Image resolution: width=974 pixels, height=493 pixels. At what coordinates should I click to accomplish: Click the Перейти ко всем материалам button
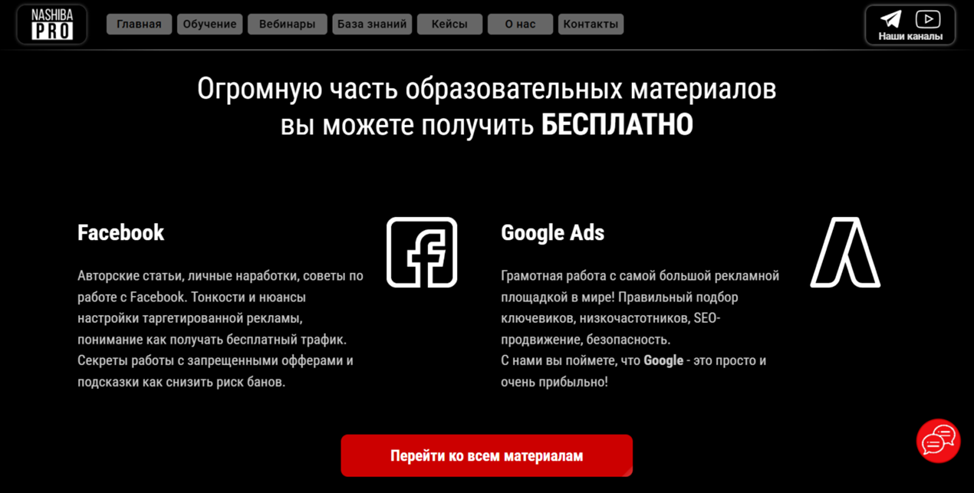[x=486, y=456]
